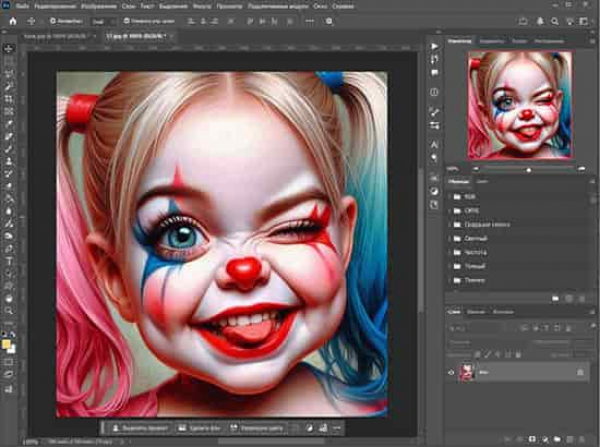Select the Clone Stamp tool
This screenshot has height=447, width=600.
(9, 162)
